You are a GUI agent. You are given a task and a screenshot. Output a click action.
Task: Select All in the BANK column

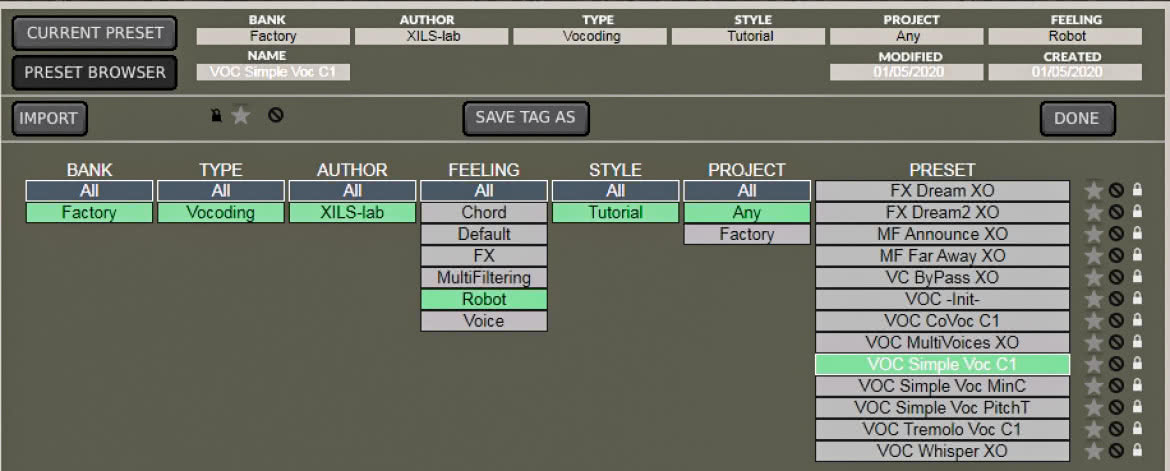tap(90, 191)
